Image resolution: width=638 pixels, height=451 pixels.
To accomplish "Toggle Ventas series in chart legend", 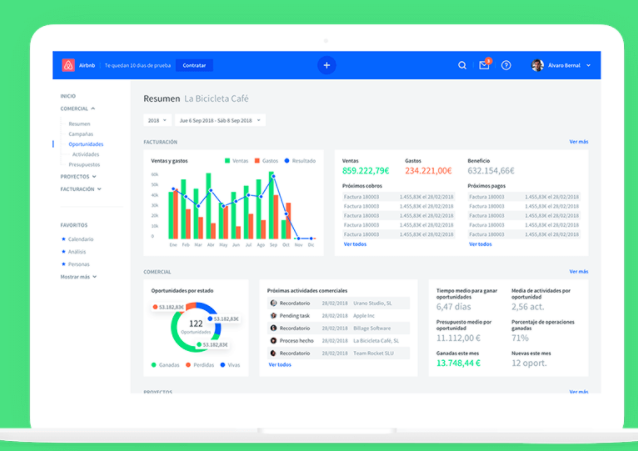I will (x=236, y=160).
